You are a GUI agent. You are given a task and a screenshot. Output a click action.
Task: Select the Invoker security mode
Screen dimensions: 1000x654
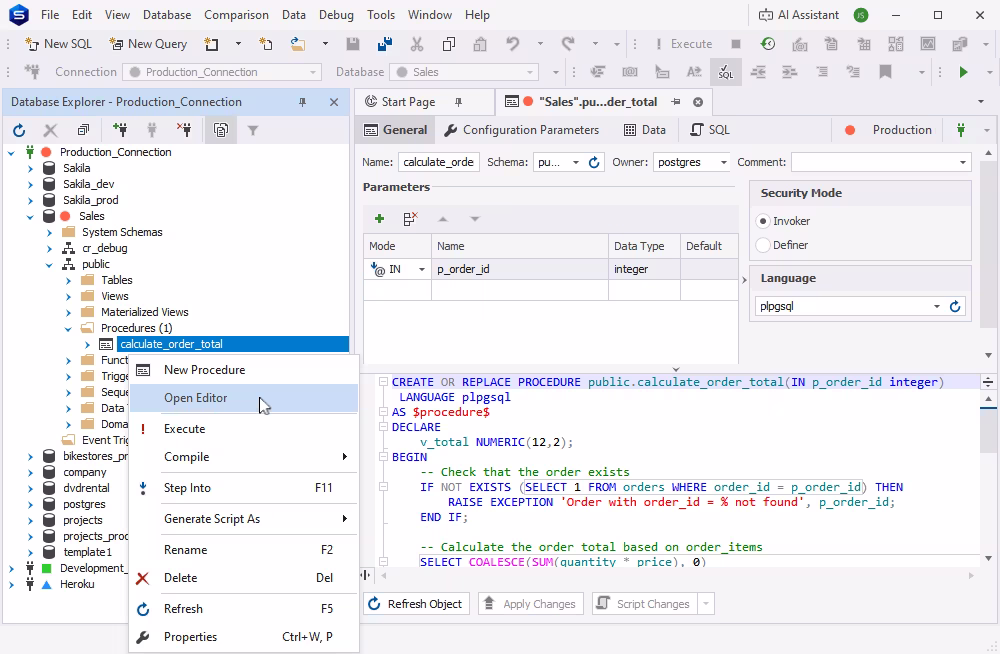pos(763,221)
